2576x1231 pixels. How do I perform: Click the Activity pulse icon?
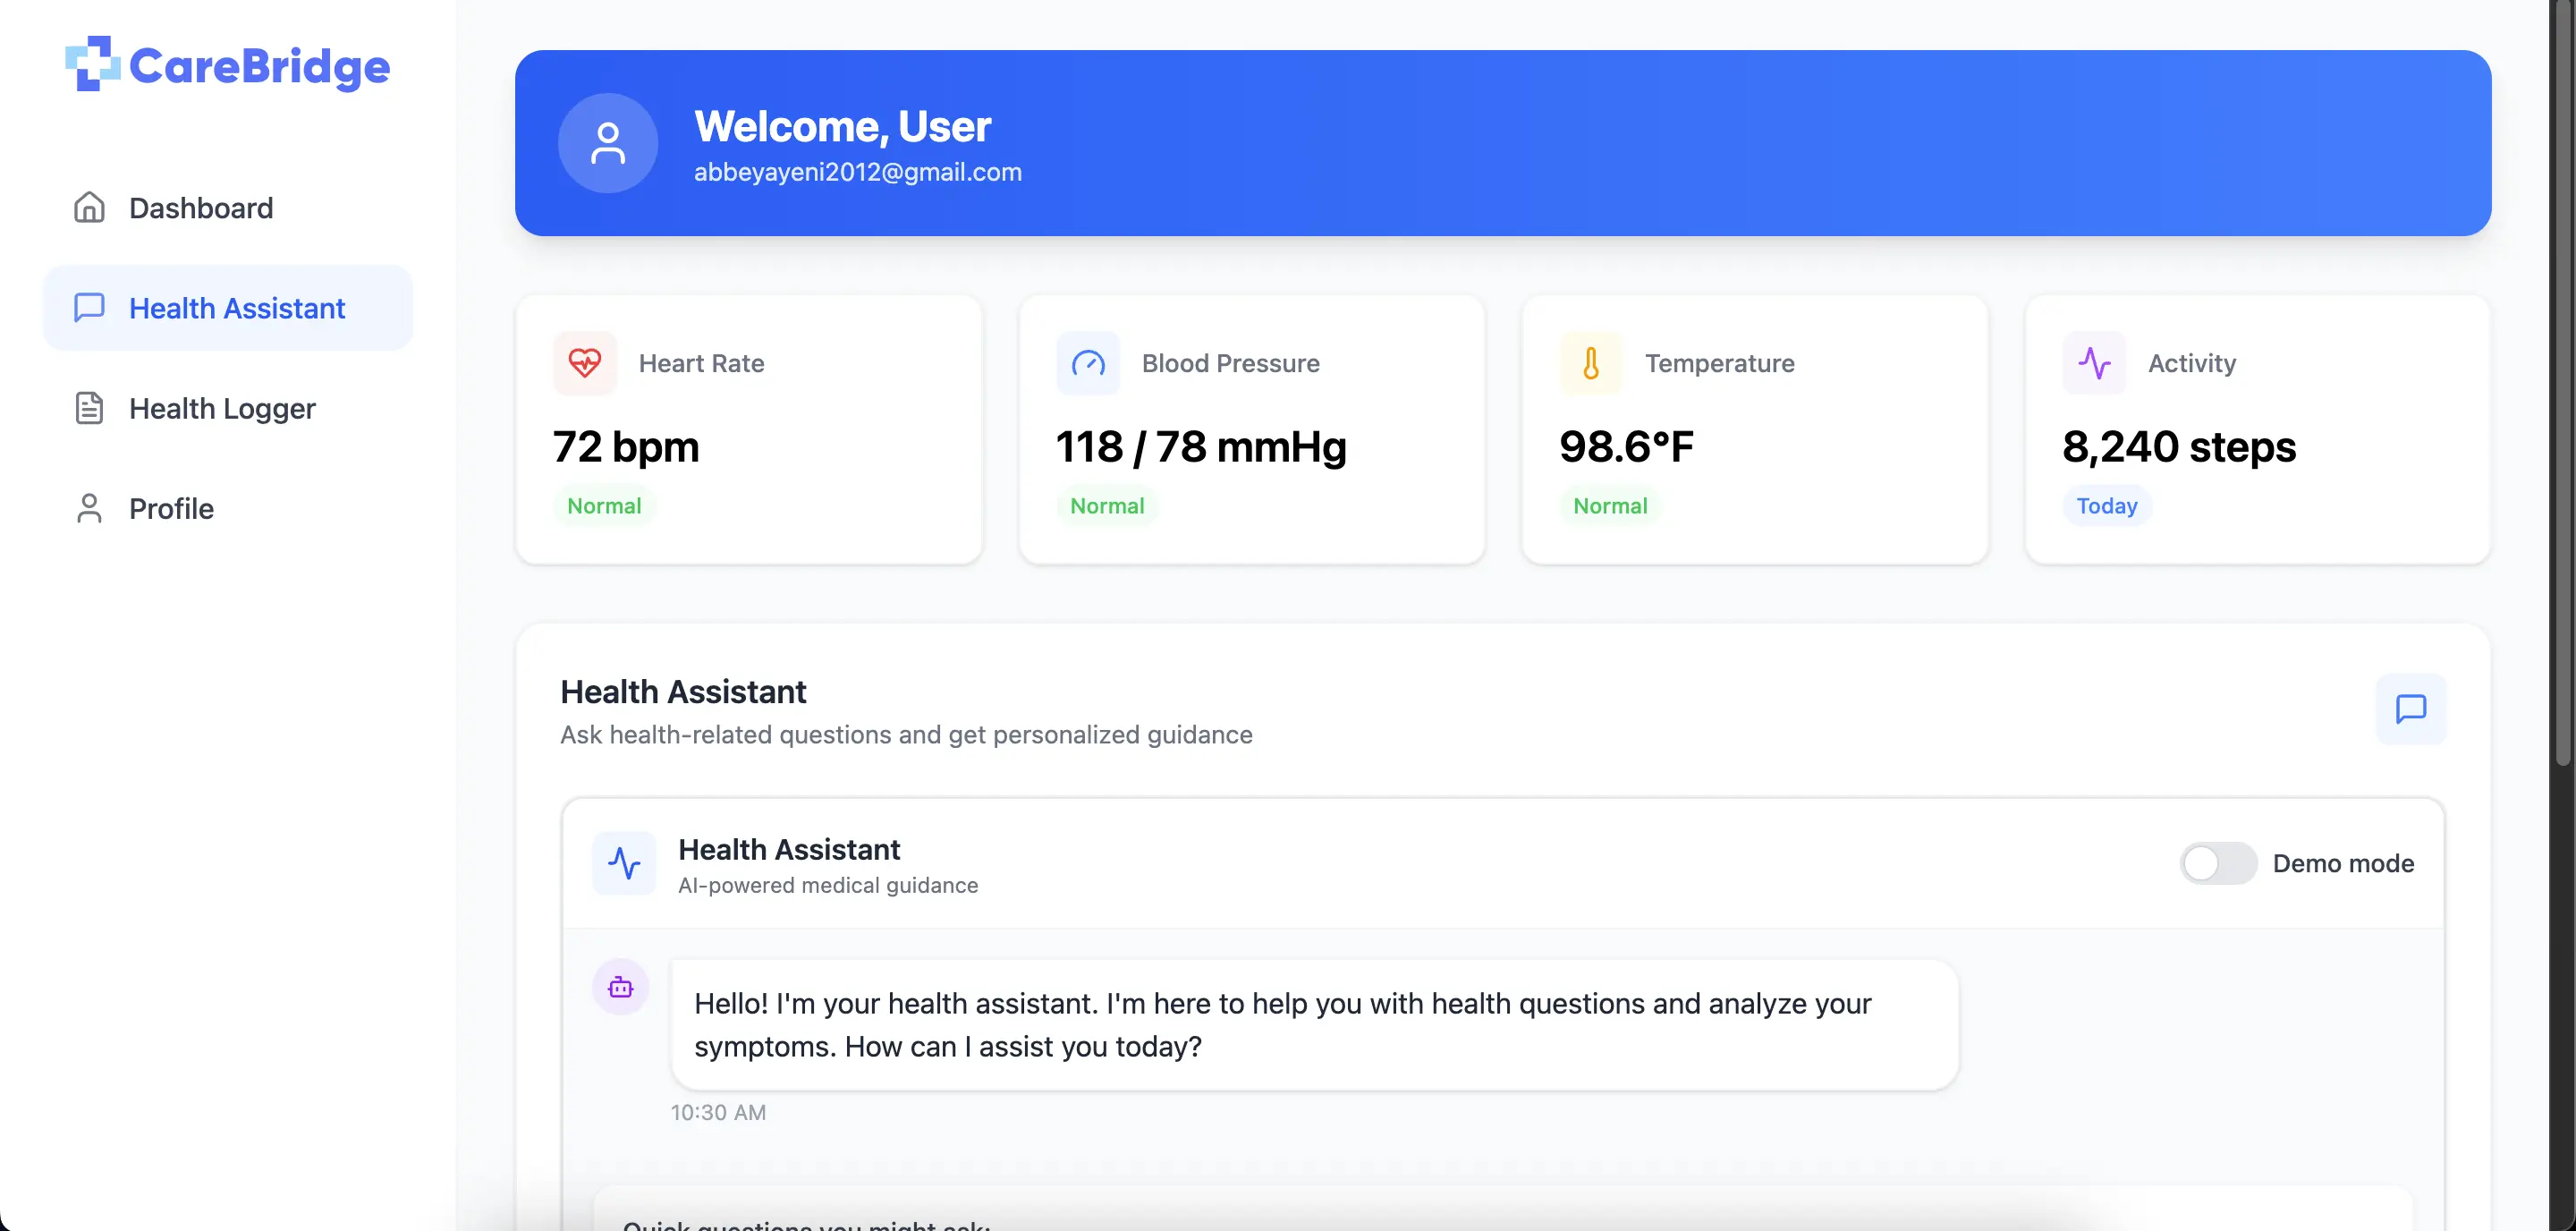point(2094,362)
